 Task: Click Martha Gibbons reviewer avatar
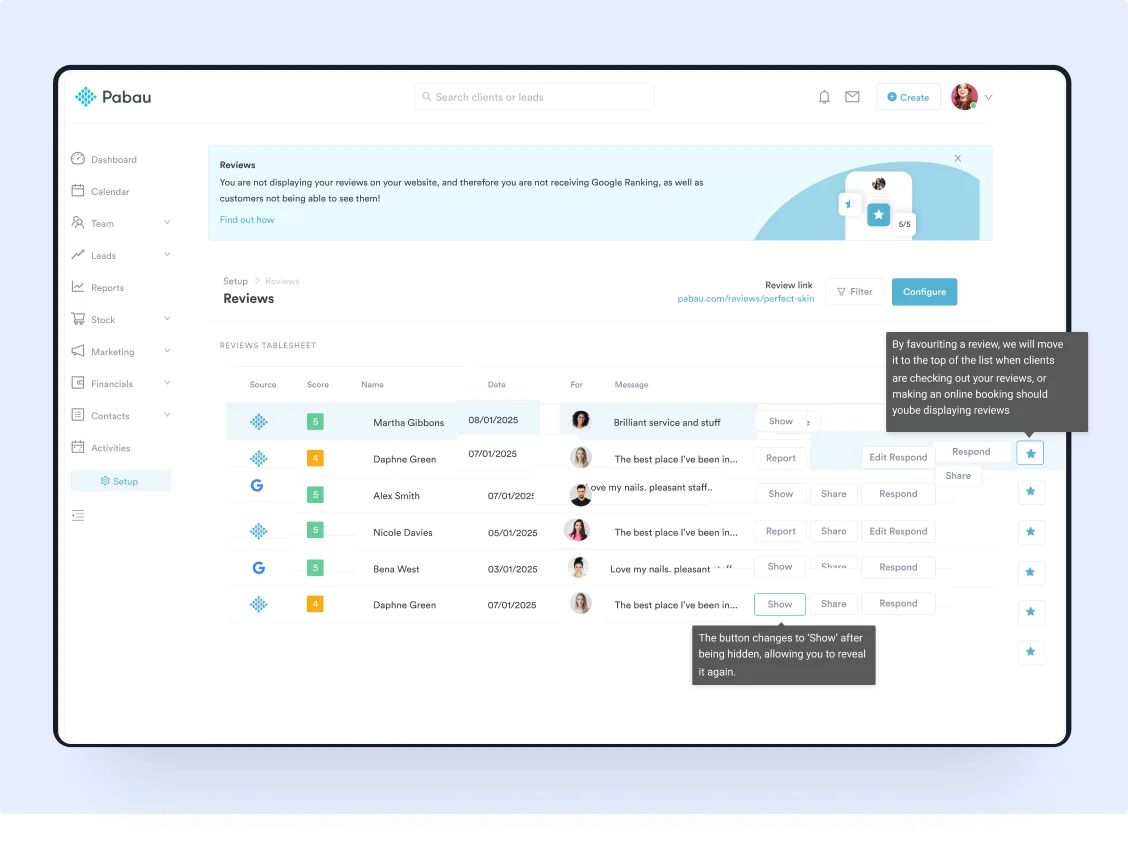(581, 421)
